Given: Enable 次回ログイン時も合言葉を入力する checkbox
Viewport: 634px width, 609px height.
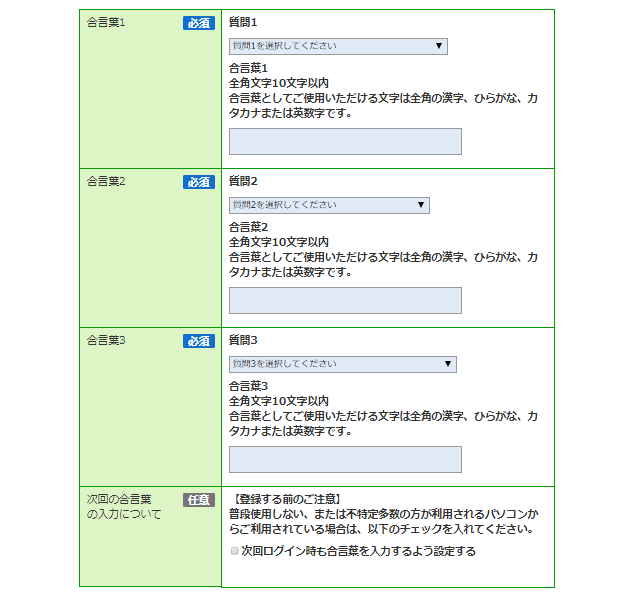Looking at the screenshot, I should click(235, 551).
